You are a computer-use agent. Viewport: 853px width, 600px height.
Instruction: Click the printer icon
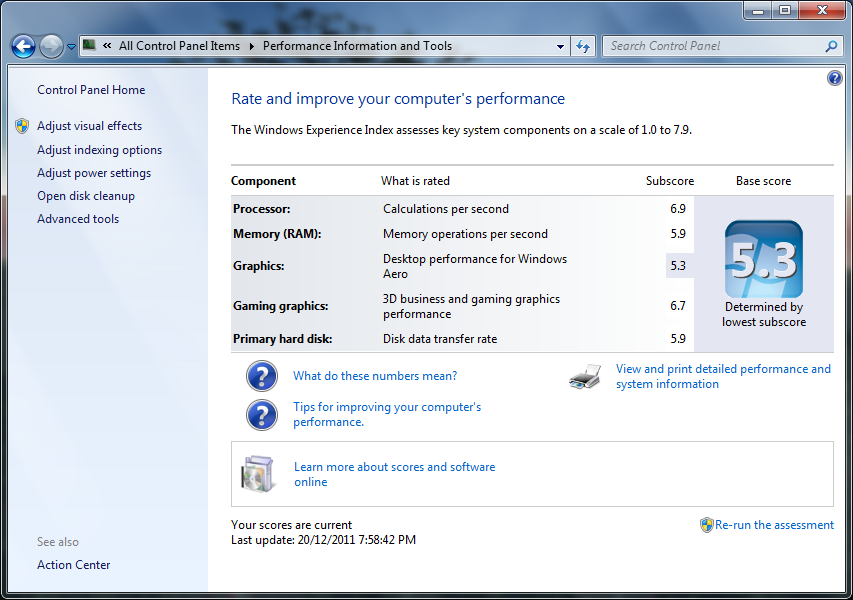(x=585, y=376)
